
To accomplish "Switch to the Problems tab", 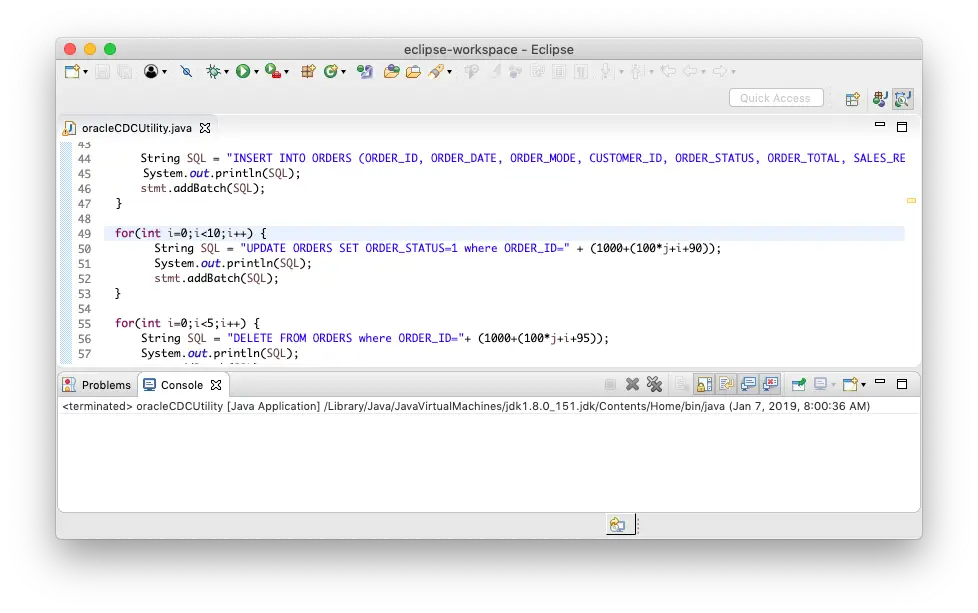I will (x=98, y=385).
